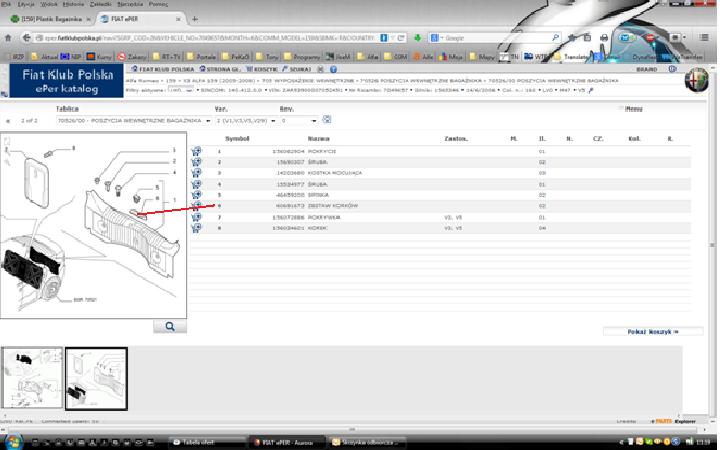Viewport: 720px width, 450px height.
Task: Click the search bar magnifier icon
Action: pyautogui.click(x=555, y=38)
